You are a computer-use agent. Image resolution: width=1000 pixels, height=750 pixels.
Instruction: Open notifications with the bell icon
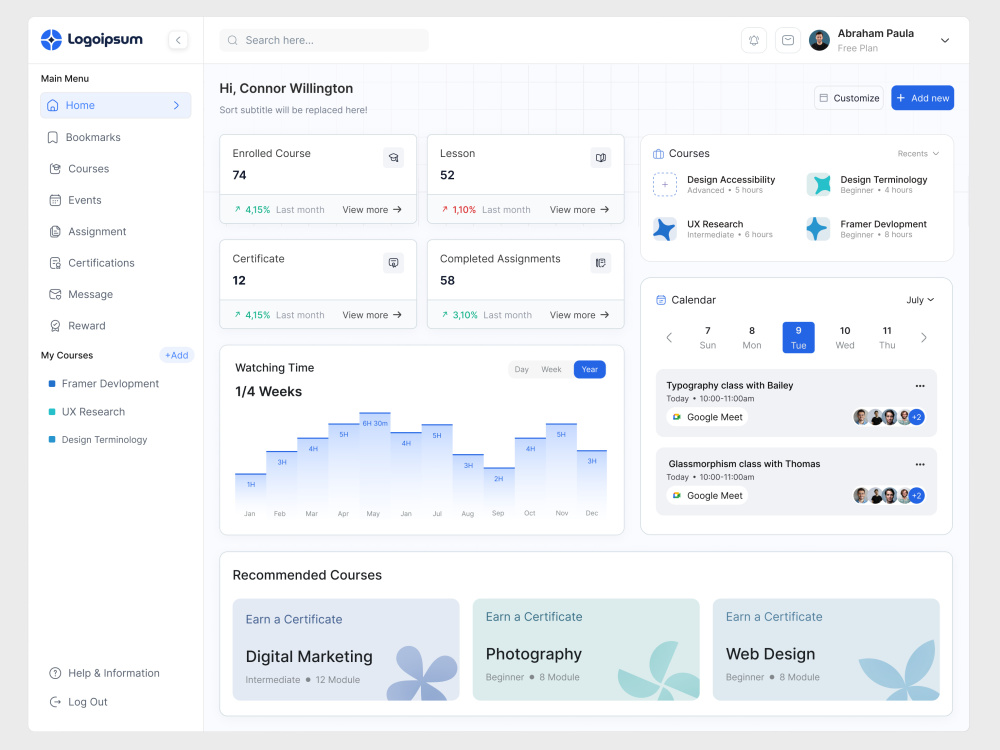tap(754, 40)
